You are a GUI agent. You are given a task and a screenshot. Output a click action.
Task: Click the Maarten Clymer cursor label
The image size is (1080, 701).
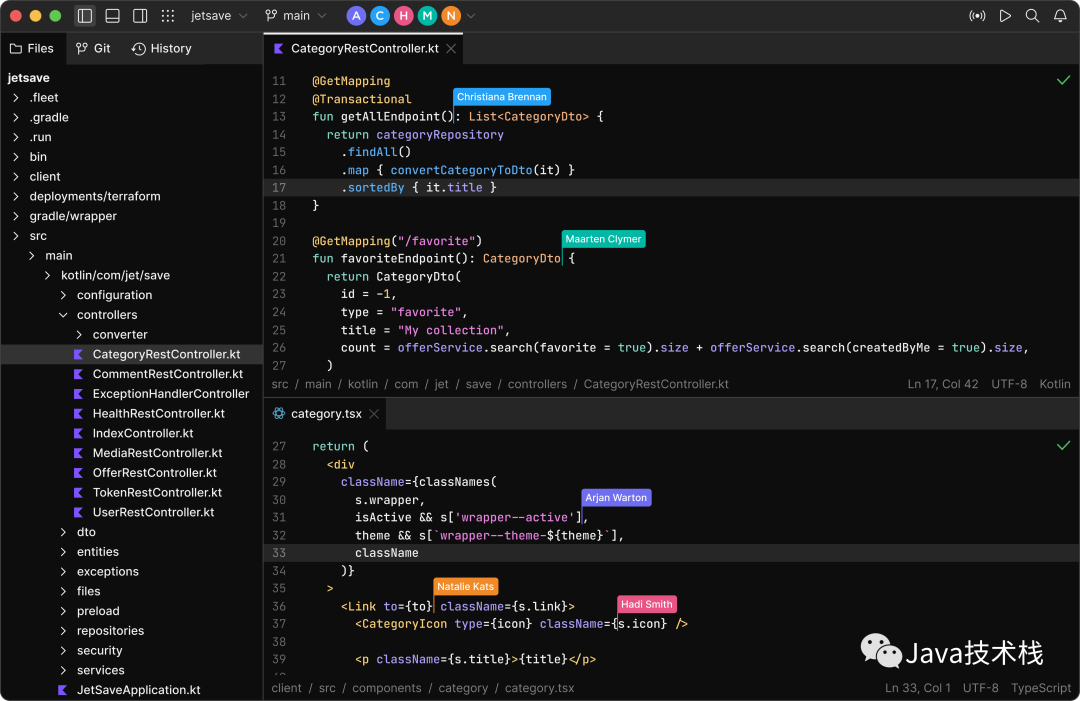603,239
